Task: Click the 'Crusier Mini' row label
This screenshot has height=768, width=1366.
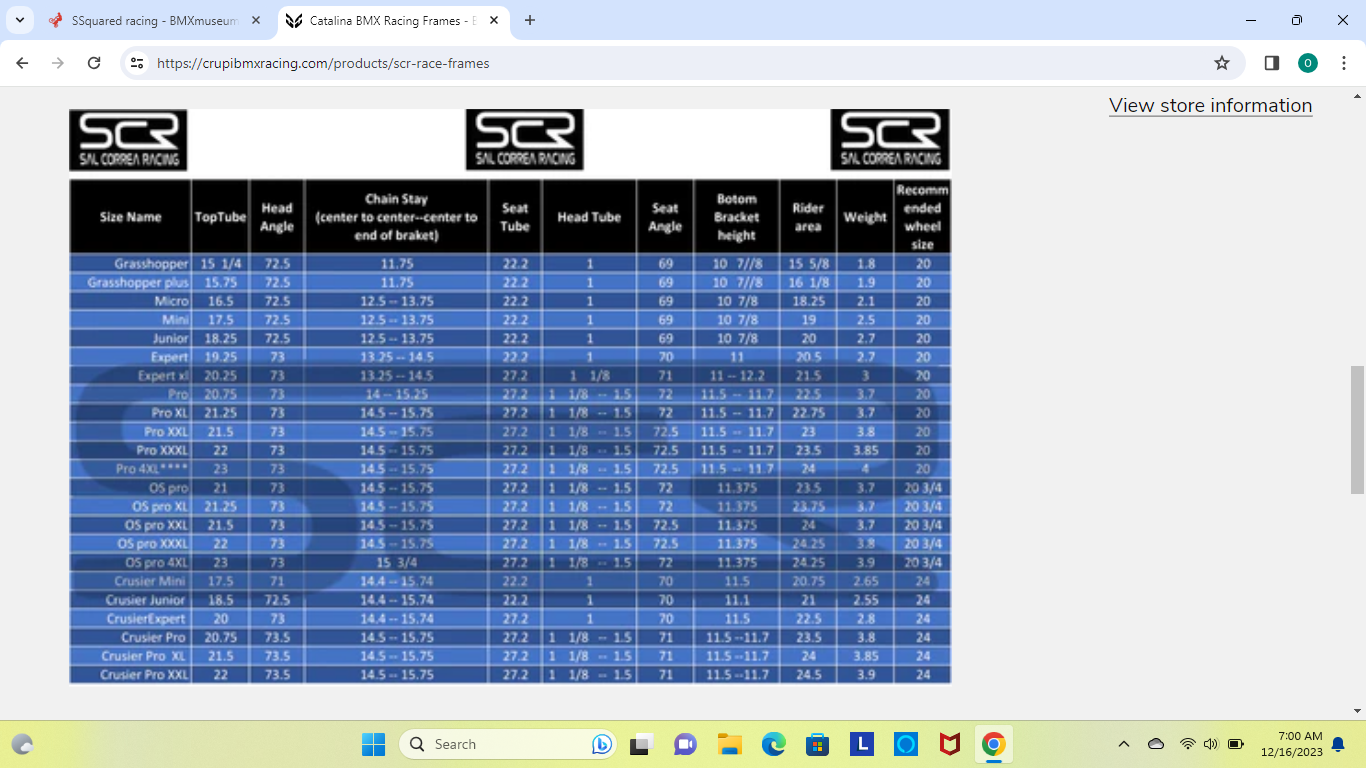Action: tap(150, 581)
